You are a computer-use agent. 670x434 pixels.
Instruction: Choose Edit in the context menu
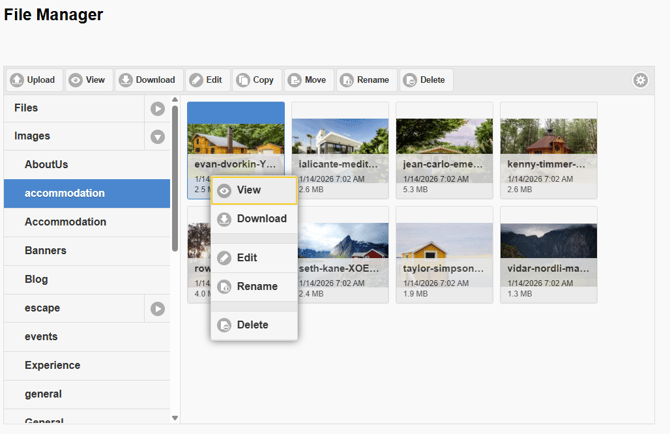[254, 258]
